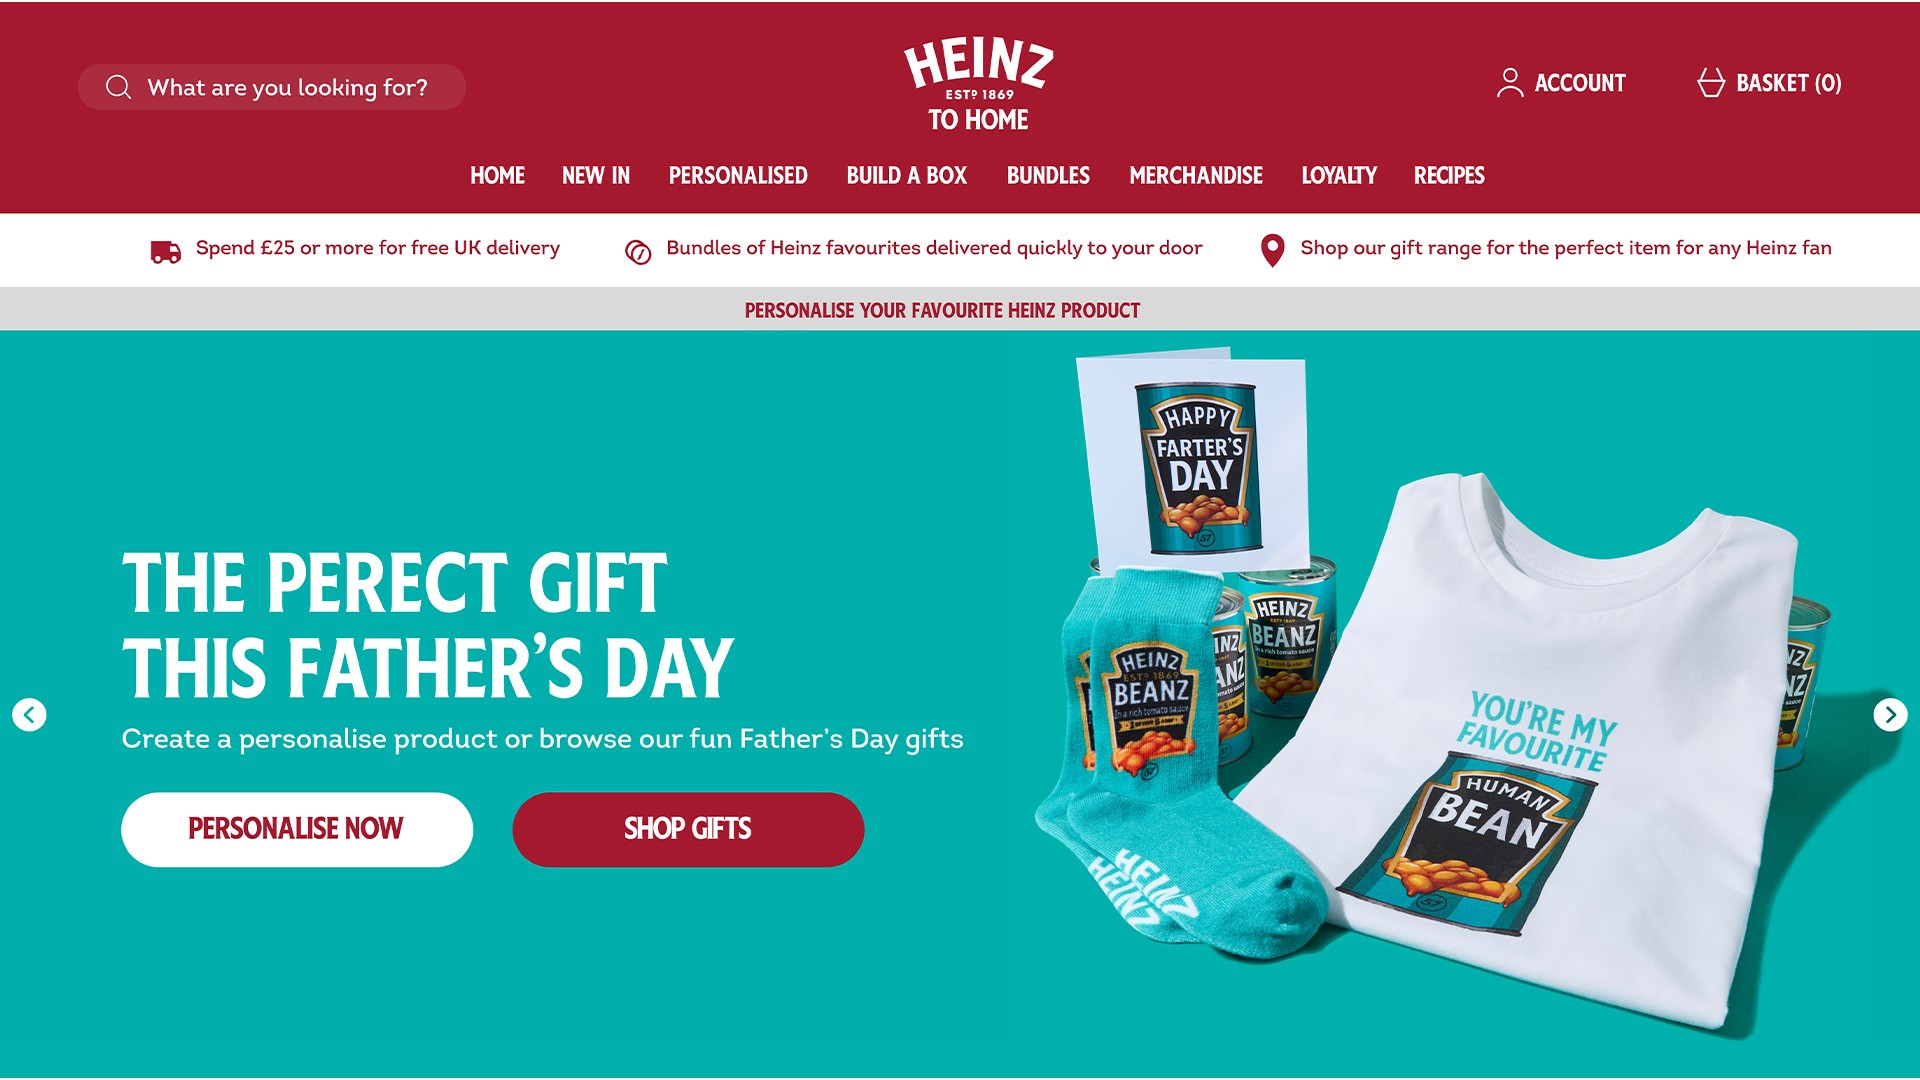Click the location pin icon

[x=1272, y=250]
